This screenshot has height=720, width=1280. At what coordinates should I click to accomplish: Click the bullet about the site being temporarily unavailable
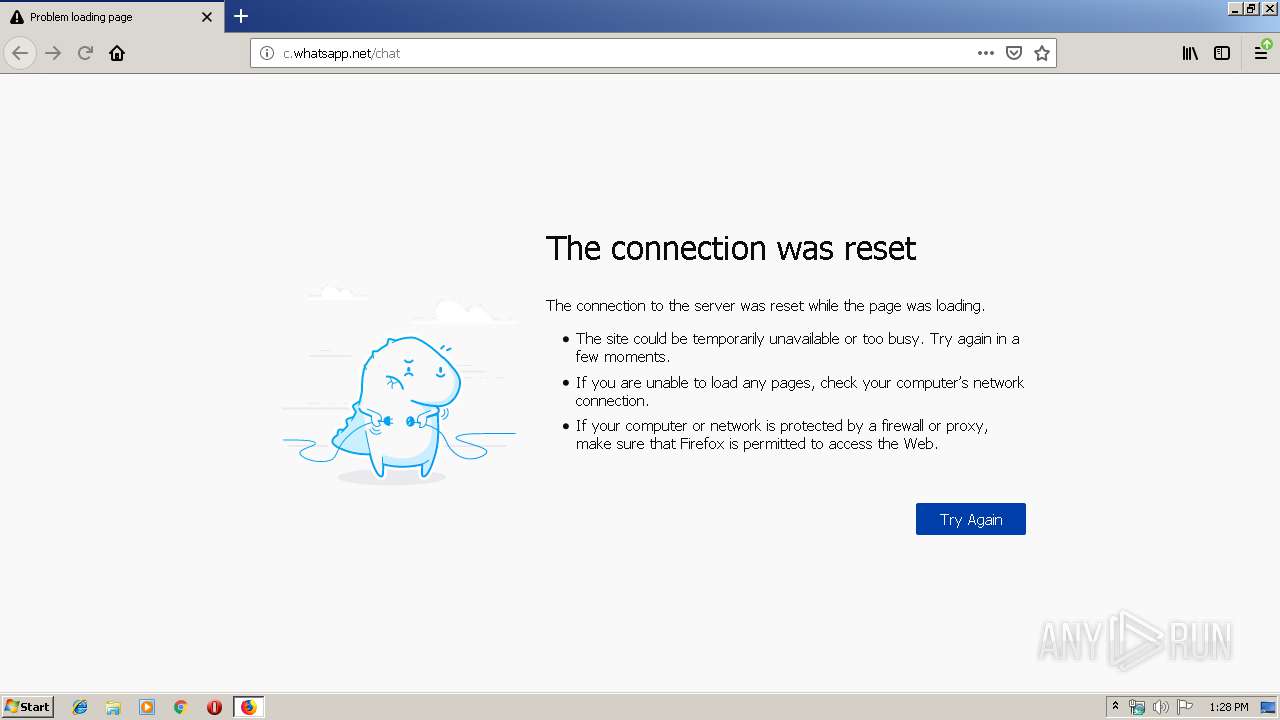coord(797,347)
